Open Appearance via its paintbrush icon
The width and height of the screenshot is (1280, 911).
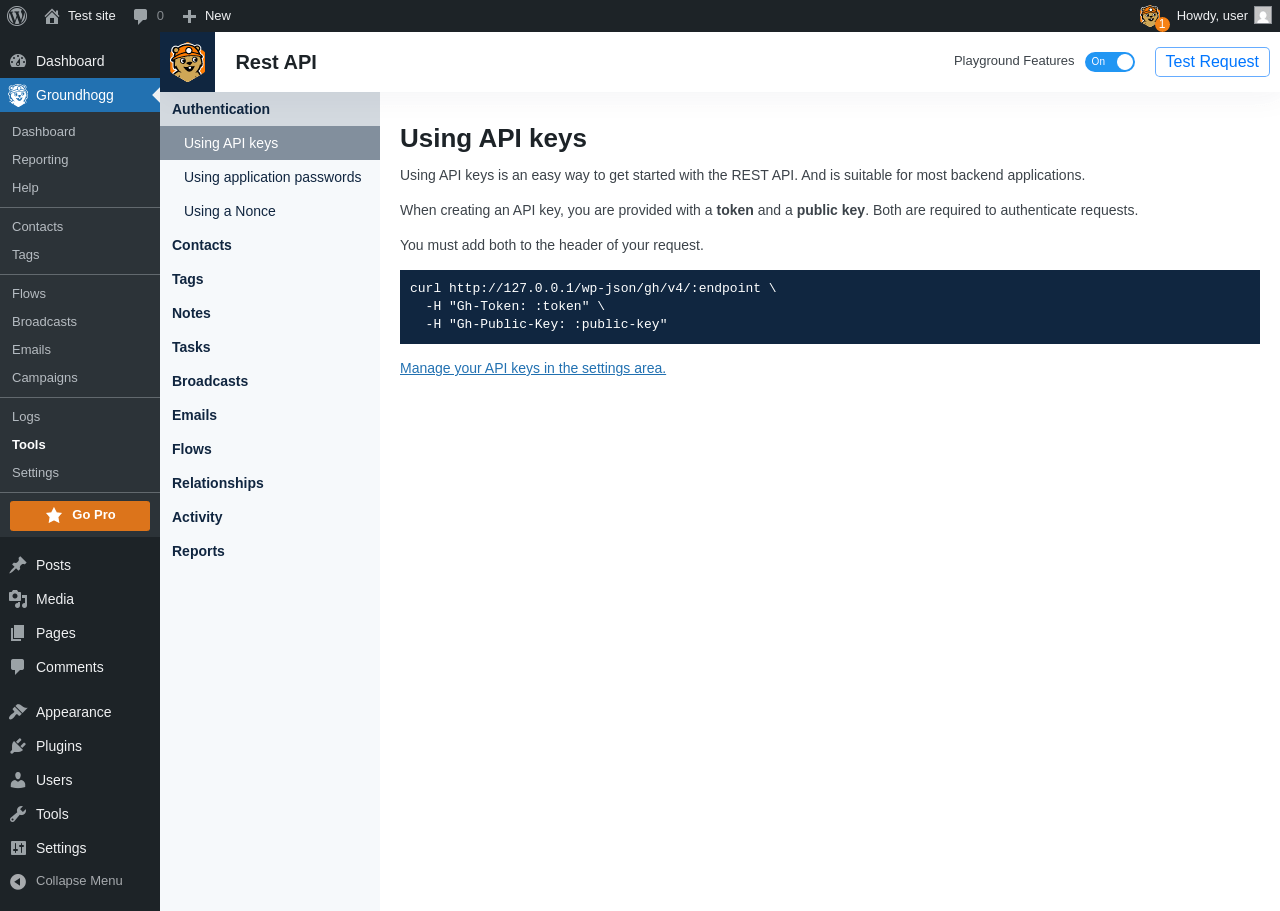(18, 712)
